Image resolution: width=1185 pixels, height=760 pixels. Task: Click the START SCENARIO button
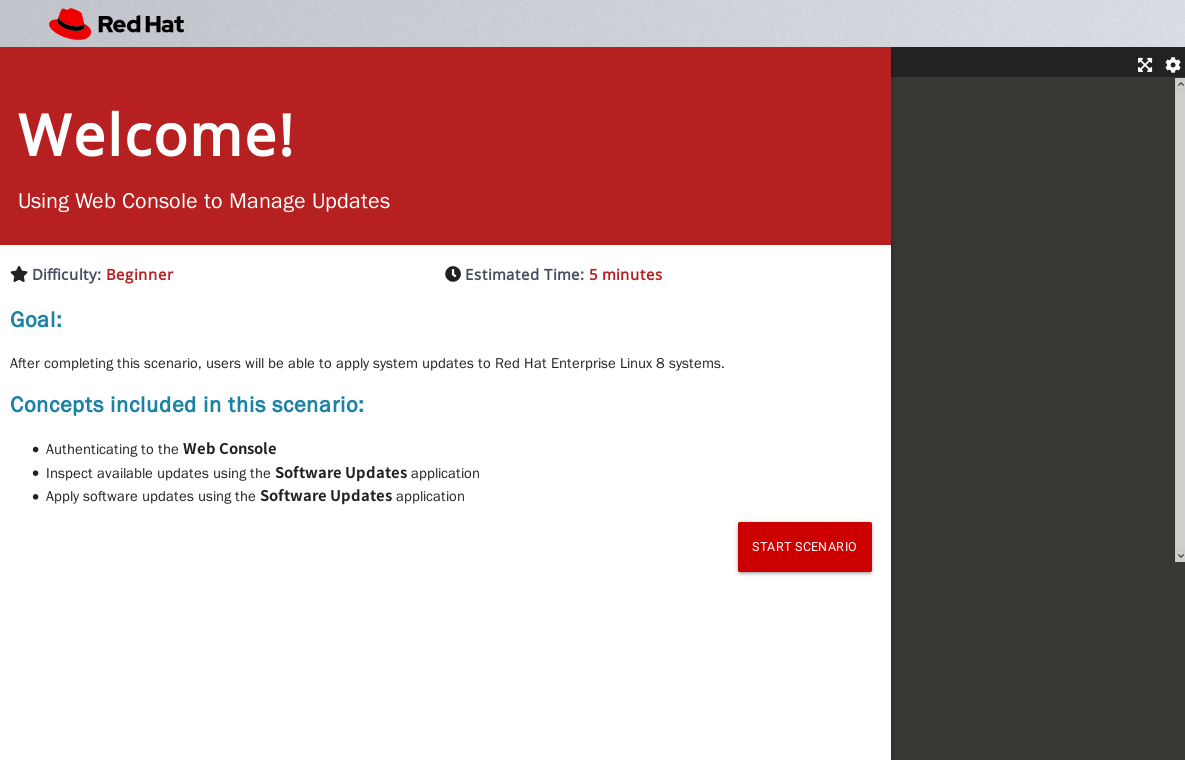point(804,547)
